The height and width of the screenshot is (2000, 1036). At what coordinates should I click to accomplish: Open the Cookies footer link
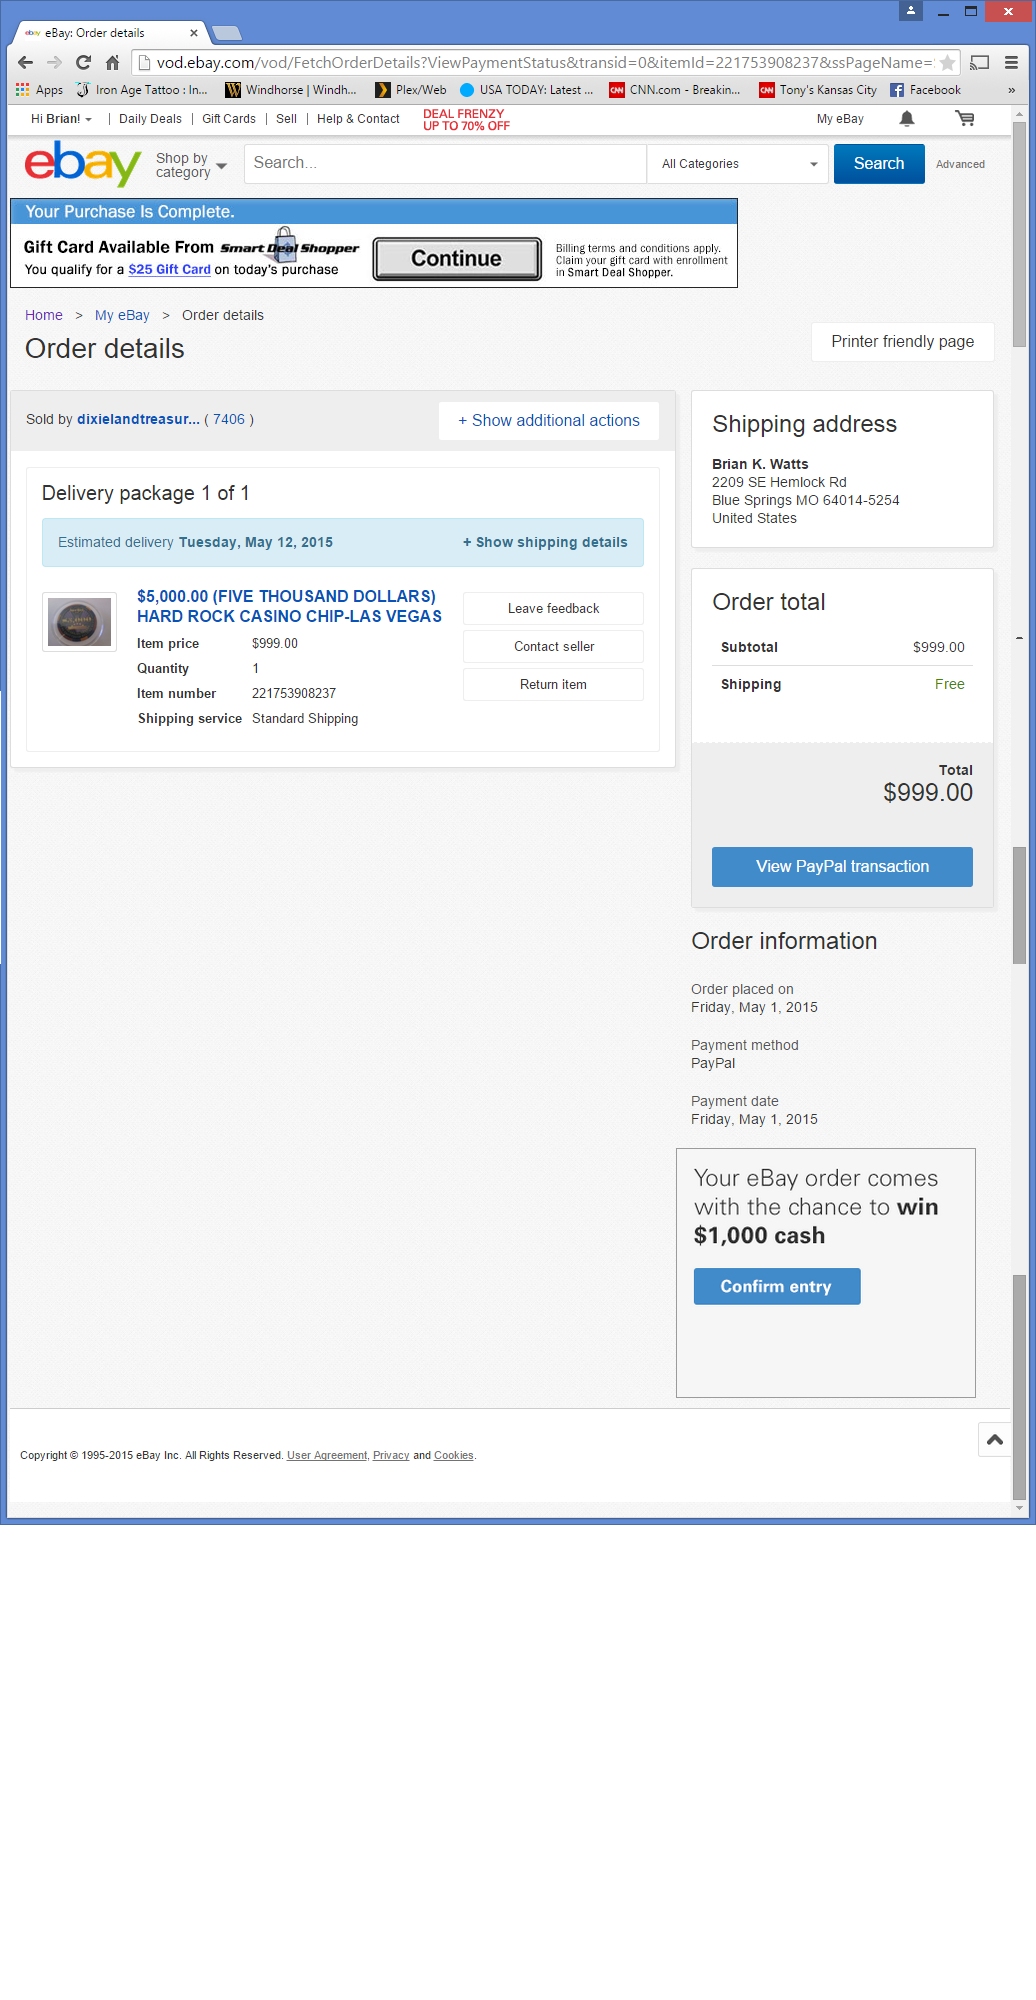[x=454, y=1456]
